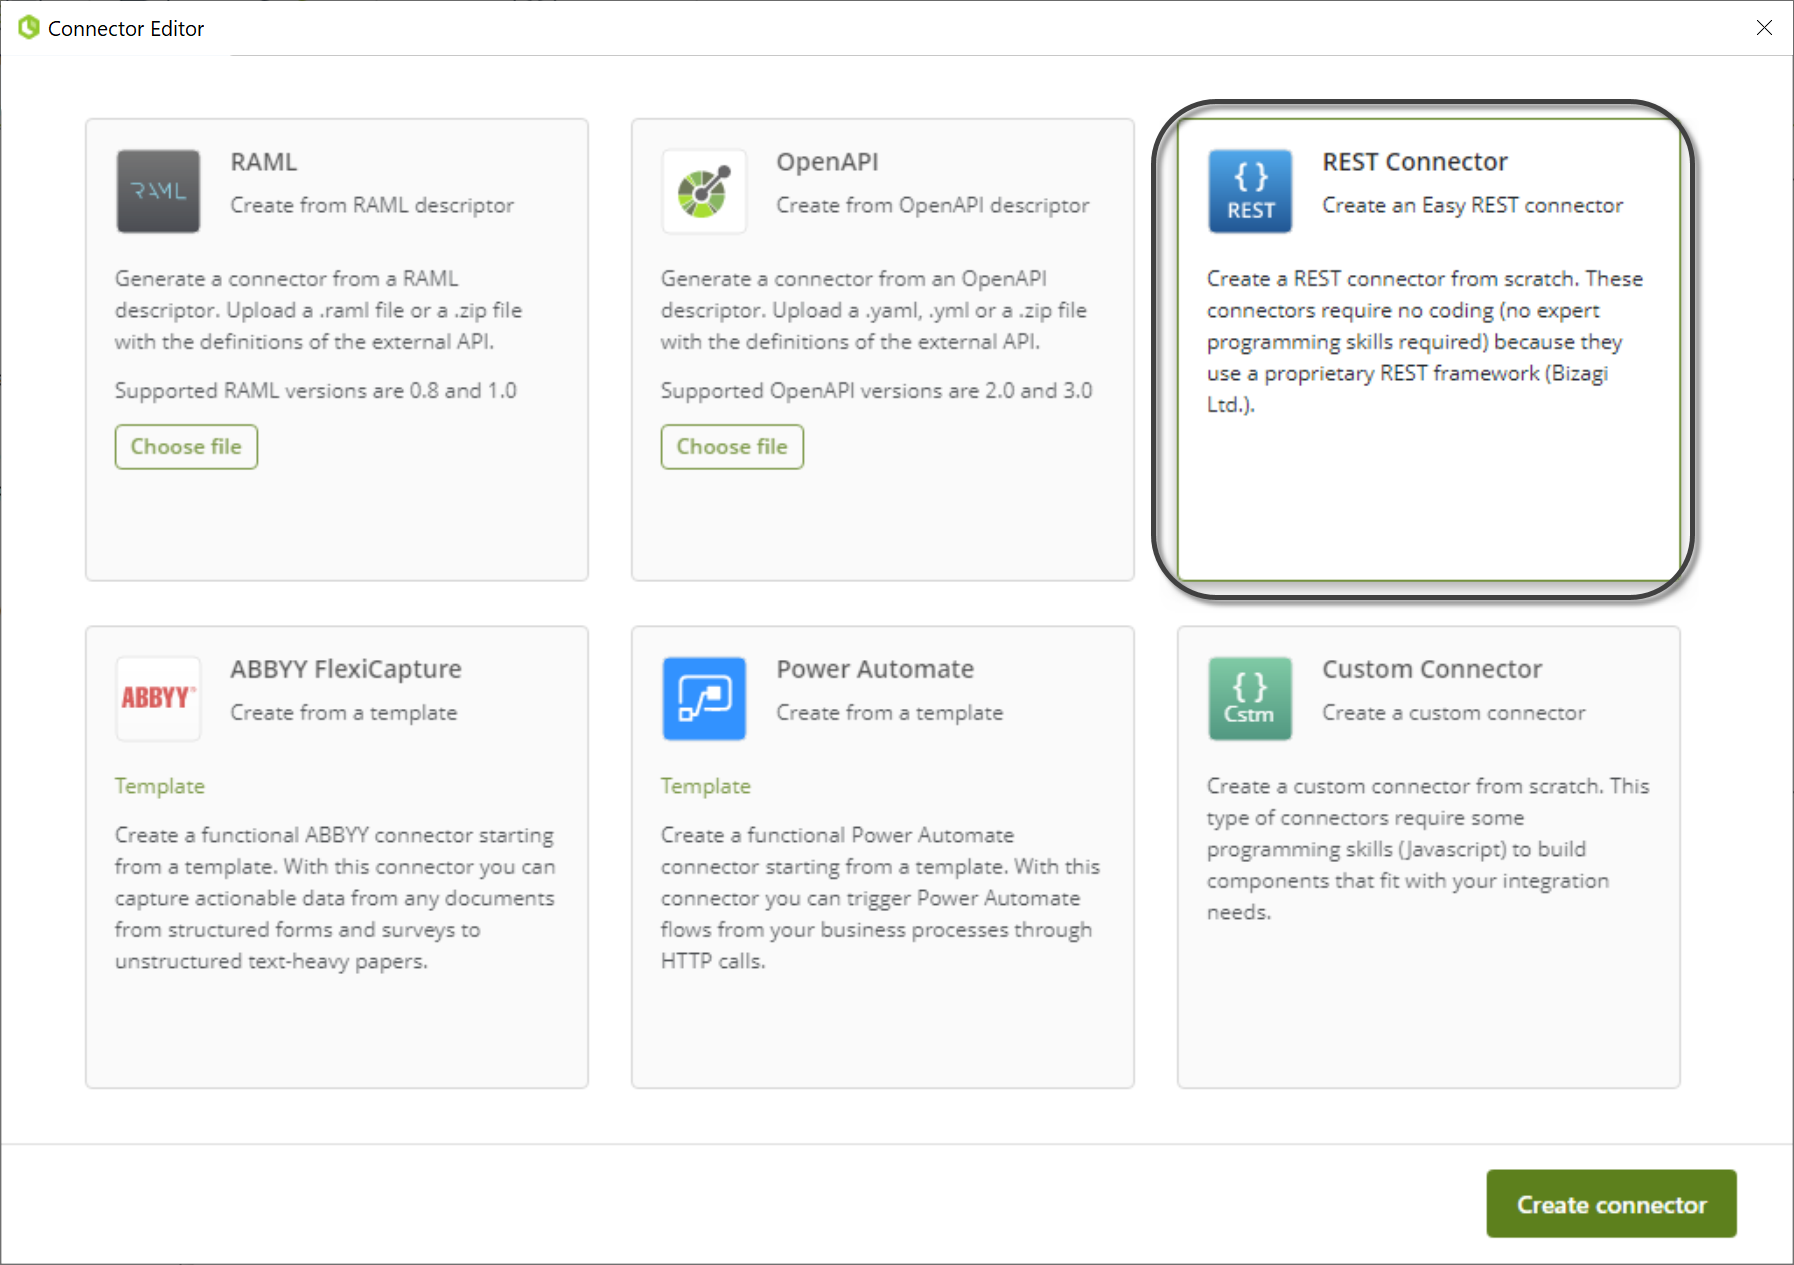The height and width of the screenshot is (1265, 1794).
Task: Select the Power Automate icon
Action: tap(704, 698)
